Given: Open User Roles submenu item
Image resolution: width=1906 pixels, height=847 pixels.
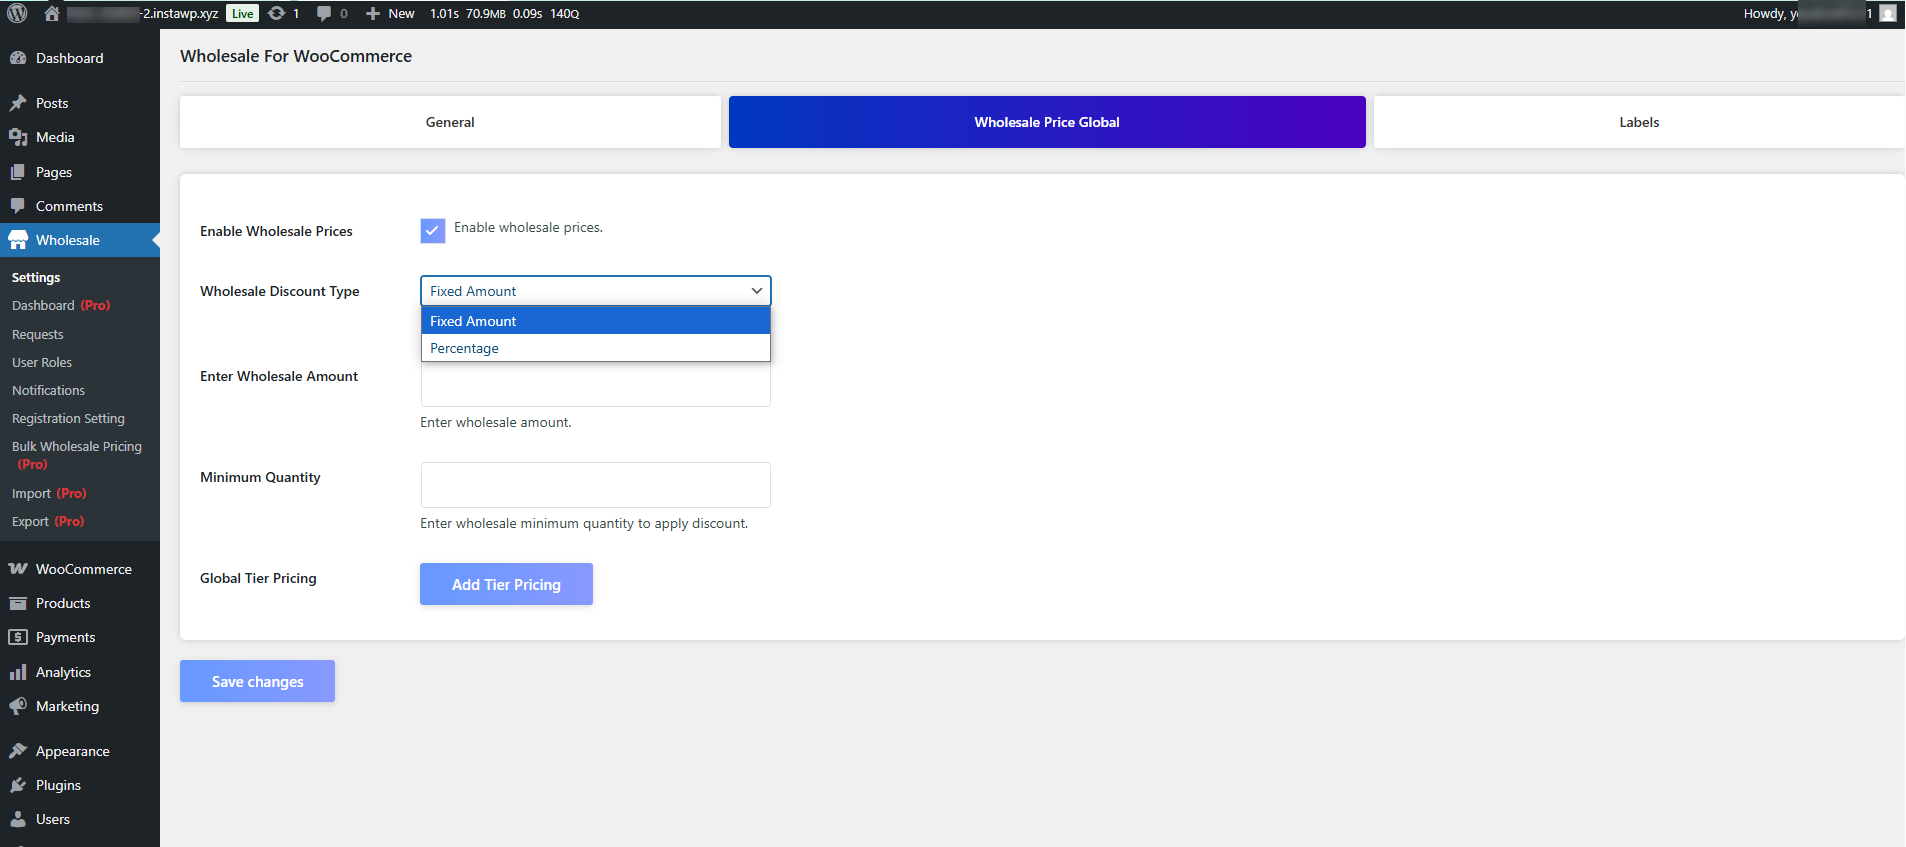Looking at the screenshot, I should pyautogui.click(x=42, y=363).
